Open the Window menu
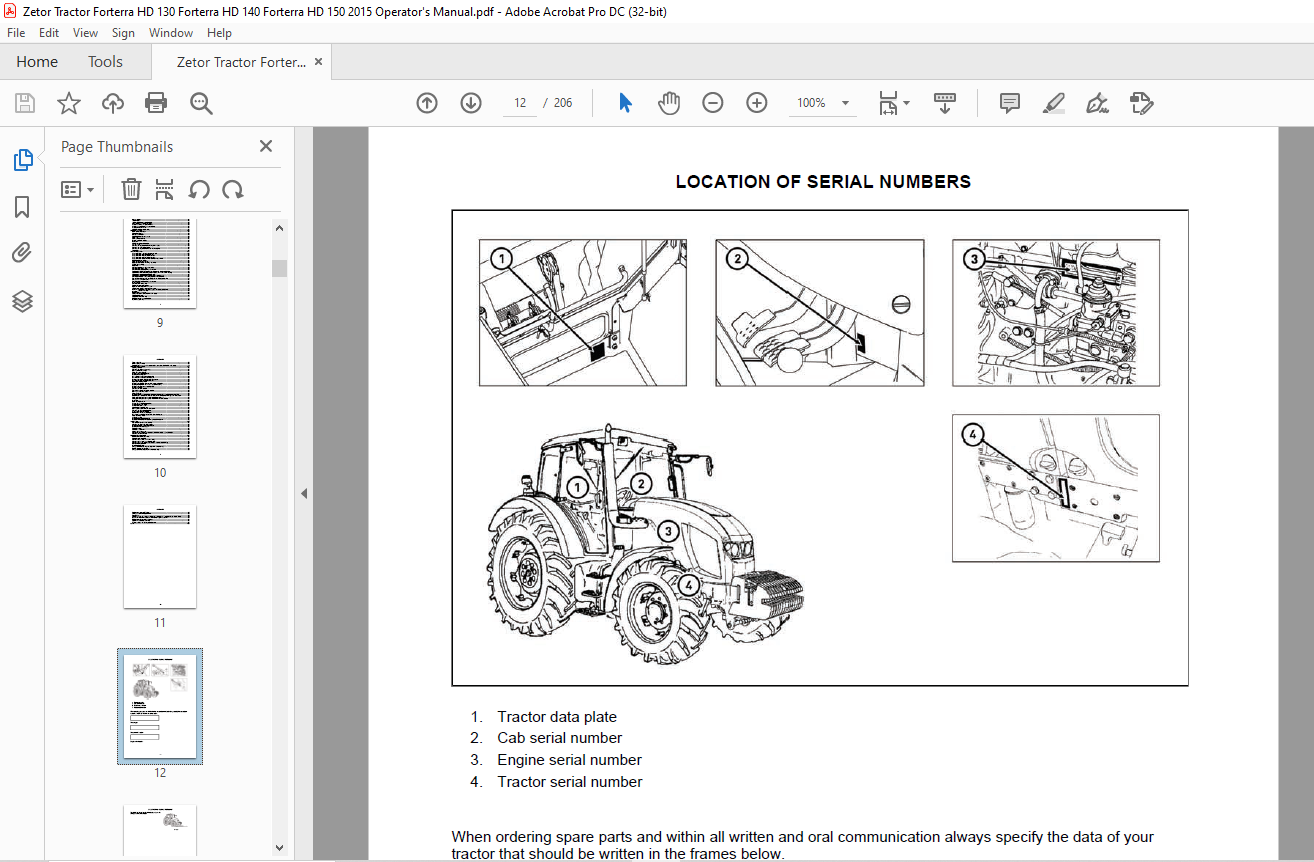Image resolution: width=1314 pixels, height=862 pixels. 171,33
